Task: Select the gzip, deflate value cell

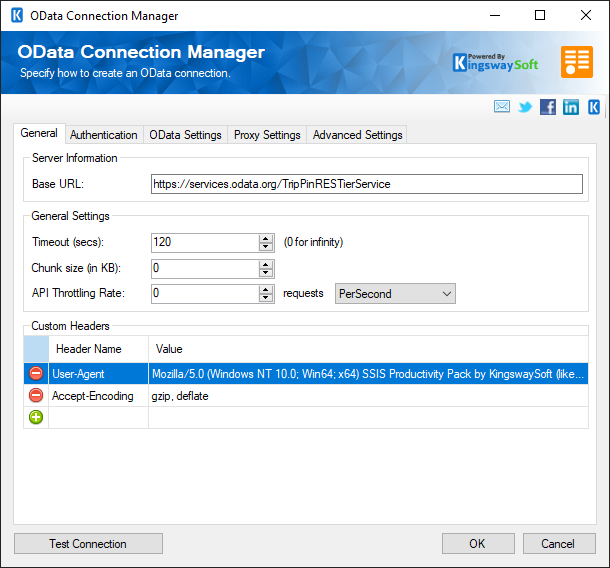Action: pyautogui.click(x=368, y=396)
